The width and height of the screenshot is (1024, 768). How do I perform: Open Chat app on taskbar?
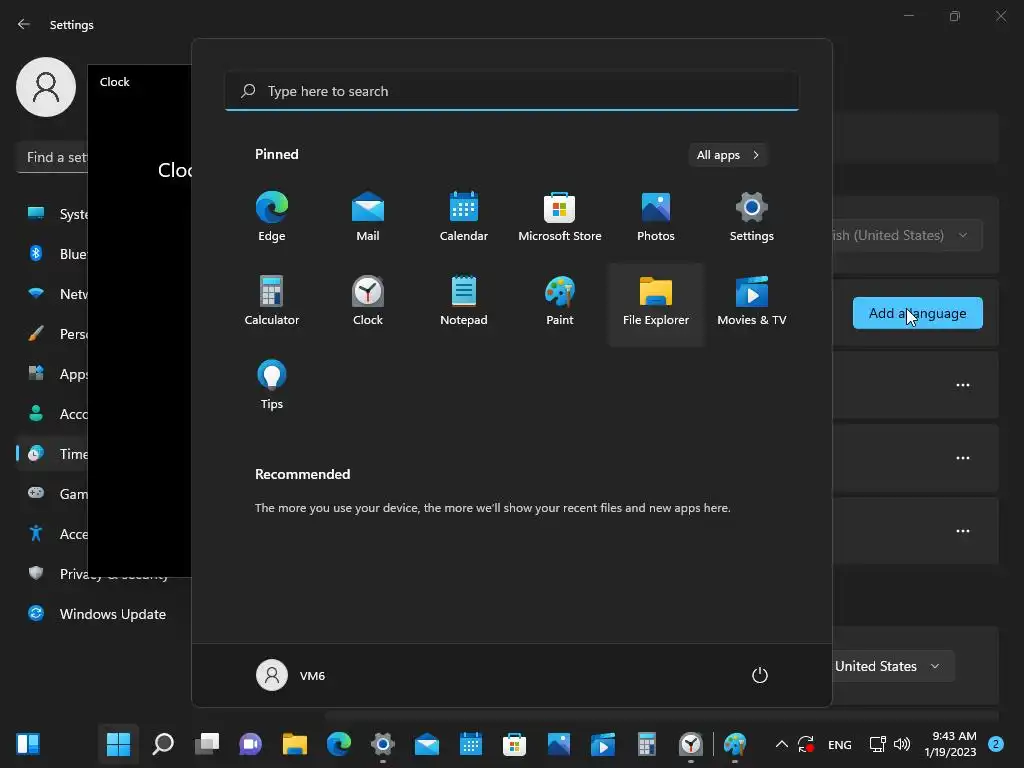251,744
